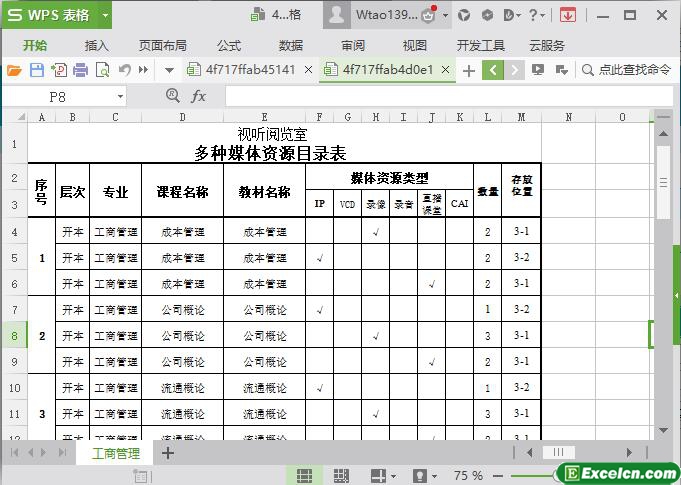Select row 8 header
681x485 pixels.
click(15, 335)
